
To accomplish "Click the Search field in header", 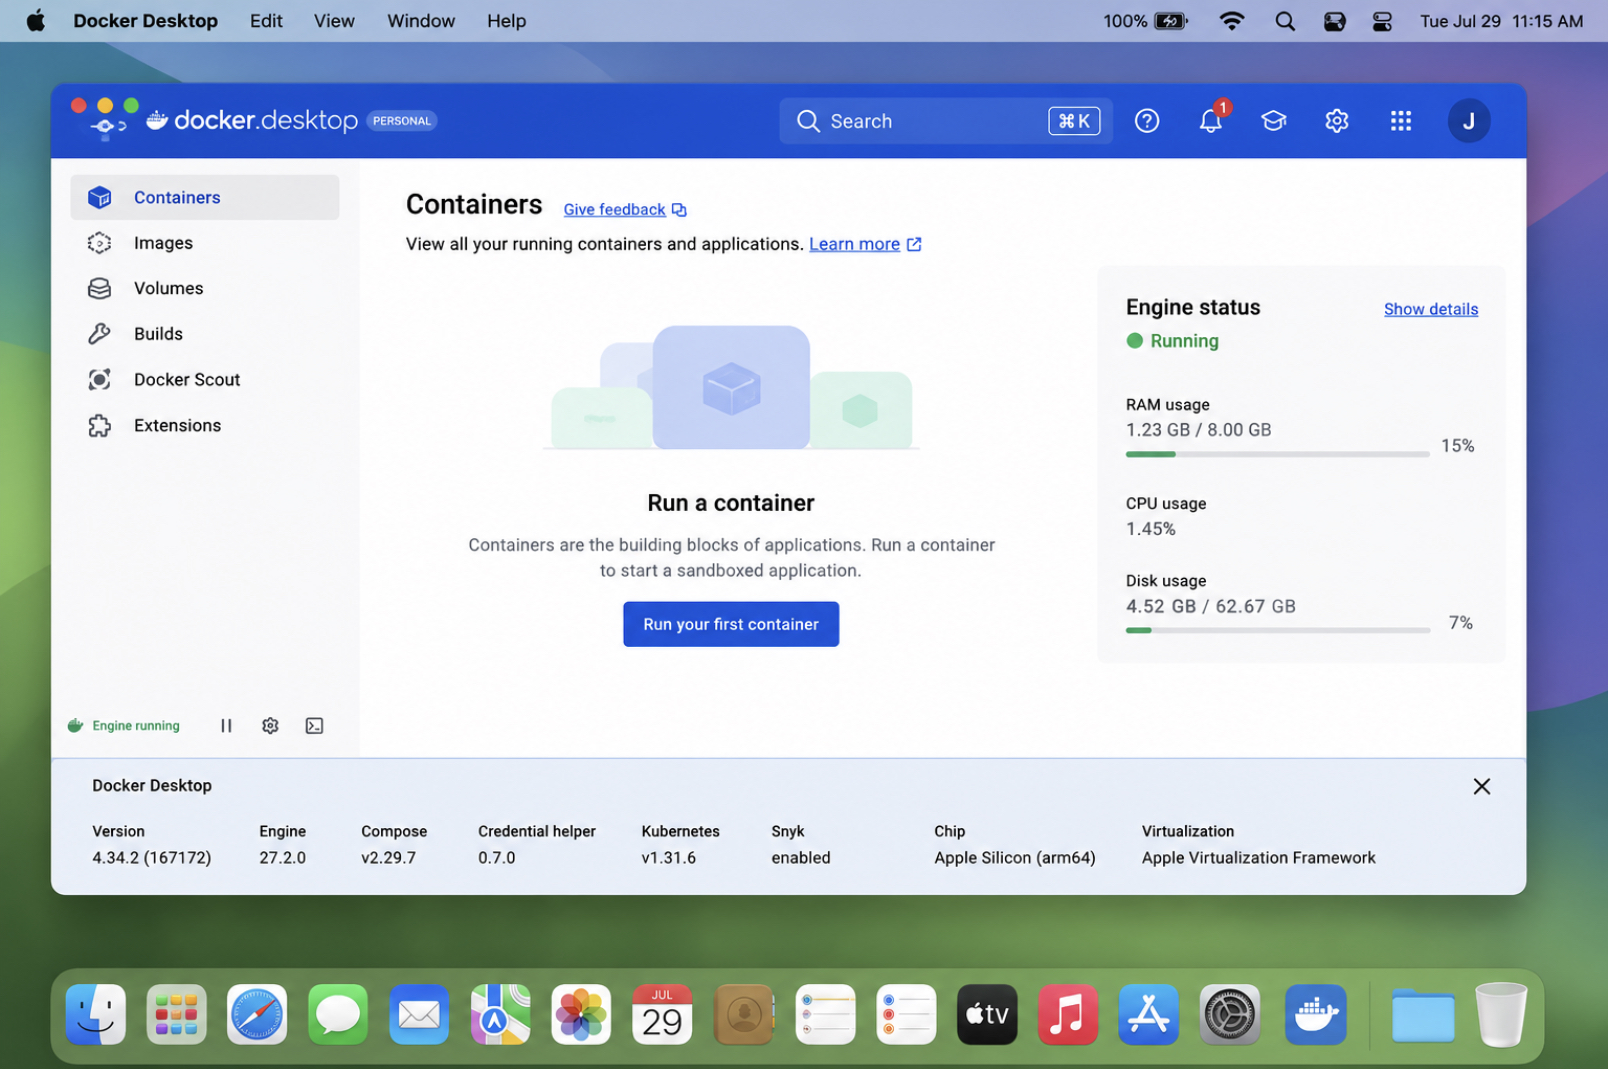I will click(946, 121).
